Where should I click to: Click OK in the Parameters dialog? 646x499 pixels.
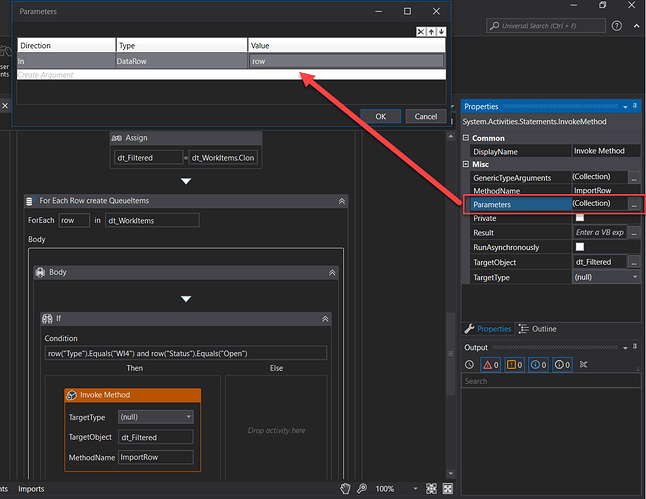coord(380,117)
